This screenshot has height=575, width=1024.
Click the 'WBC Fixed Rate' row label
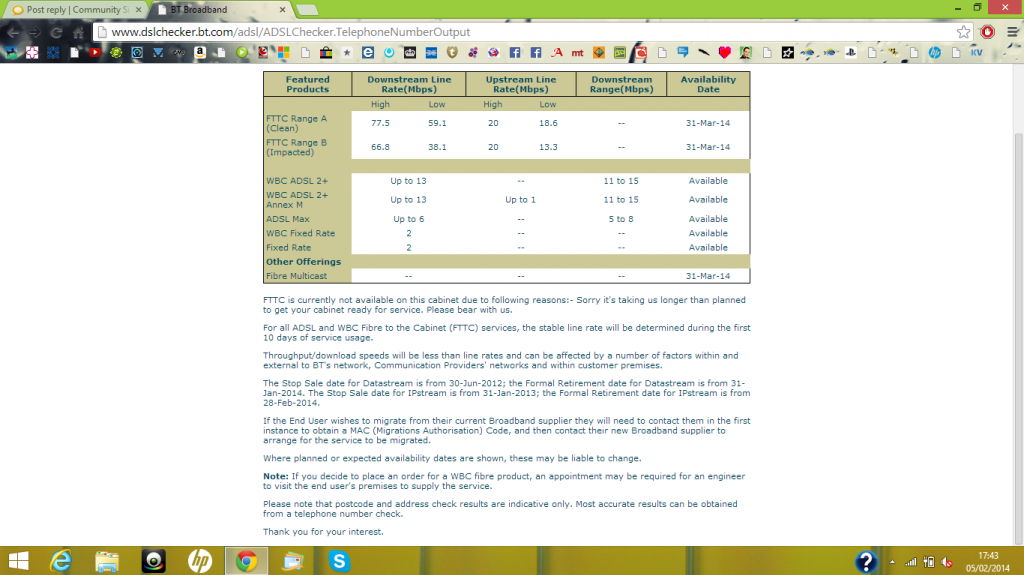[x=300, y=233]
